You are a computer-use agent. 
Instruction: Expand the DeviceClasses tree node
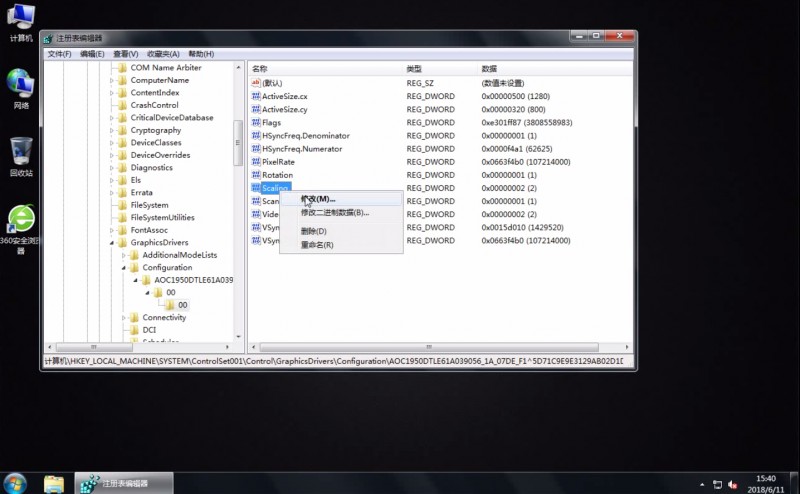tap(112, 143)
